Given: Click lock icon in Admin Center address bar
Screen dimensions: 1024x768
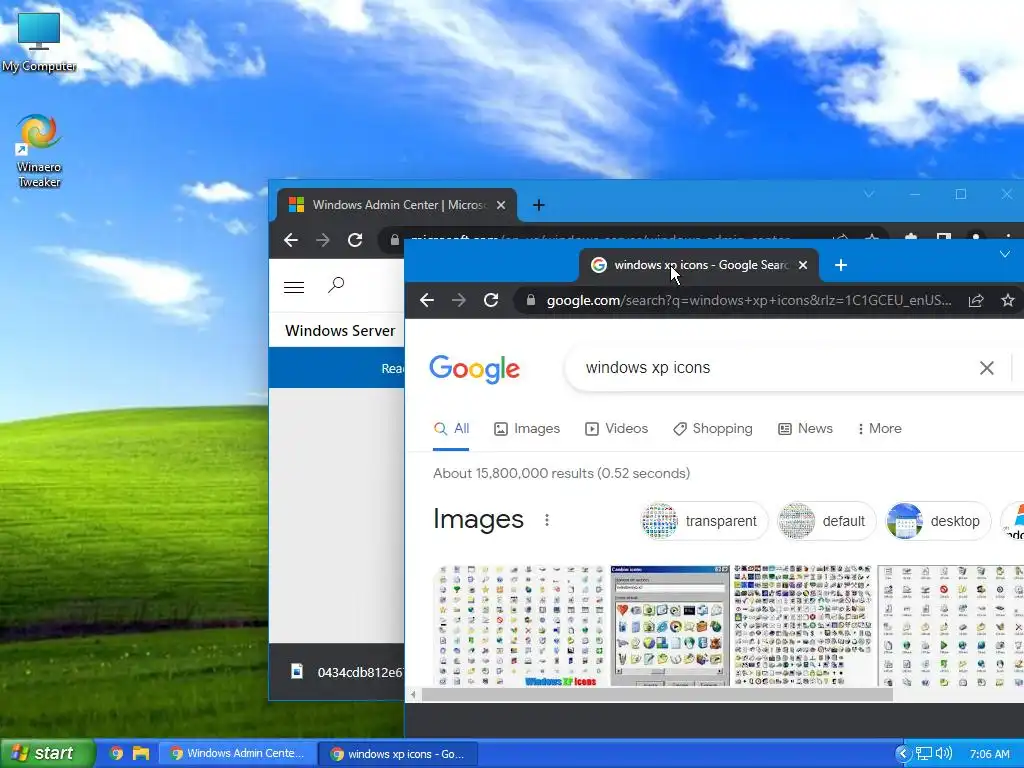Looking at the screenshot, I should click(x=394, y=240).
